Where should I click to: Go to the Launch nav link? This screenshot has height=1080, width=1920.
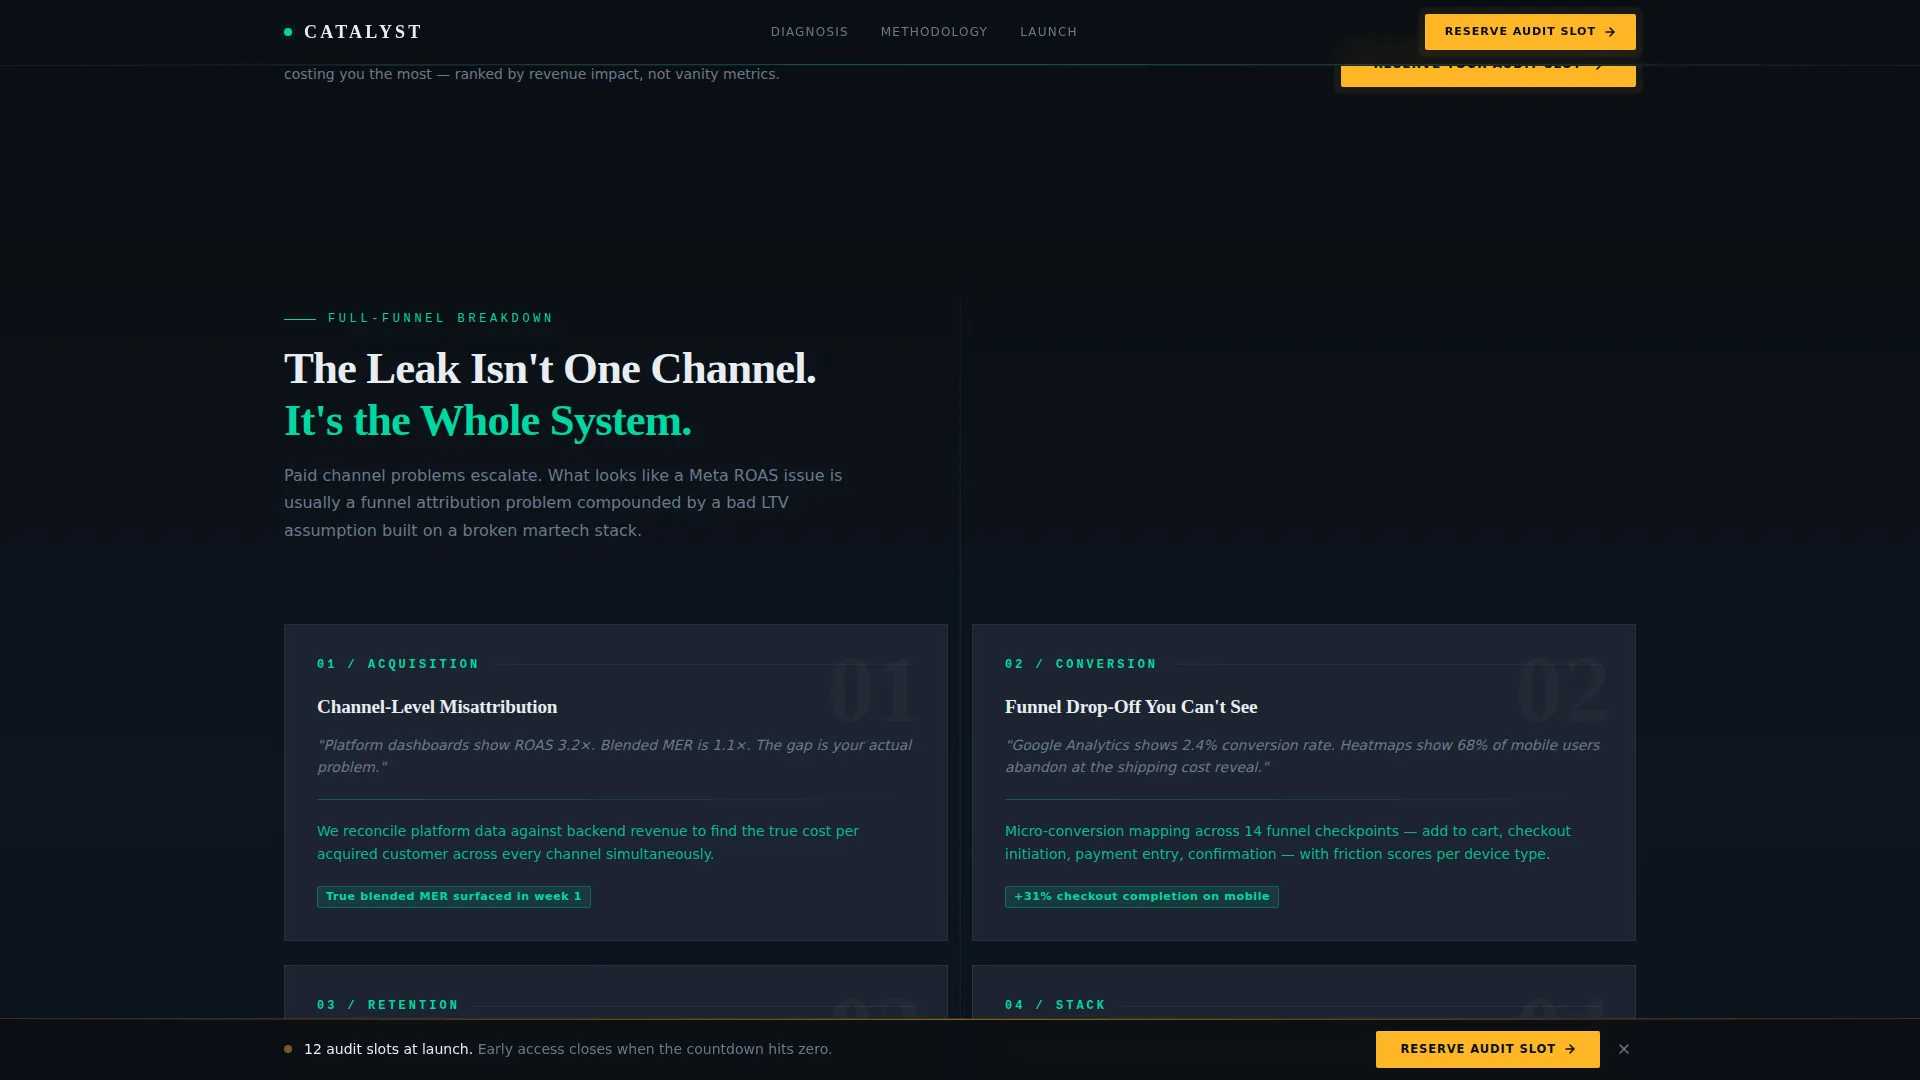point(1048,32)
